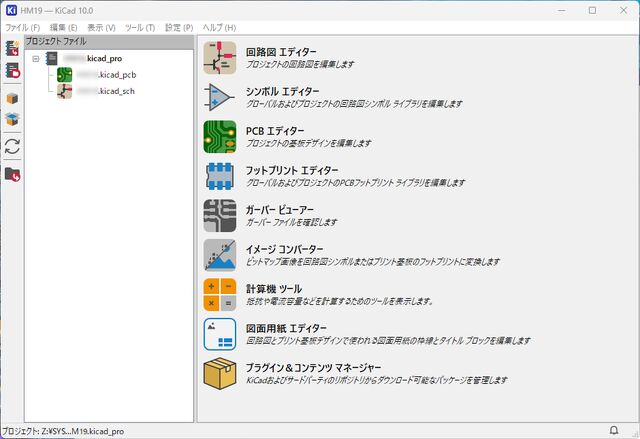Click the schematic icon of the .kicad_sch file
The image size is (640, 439).
coord(64,91)
